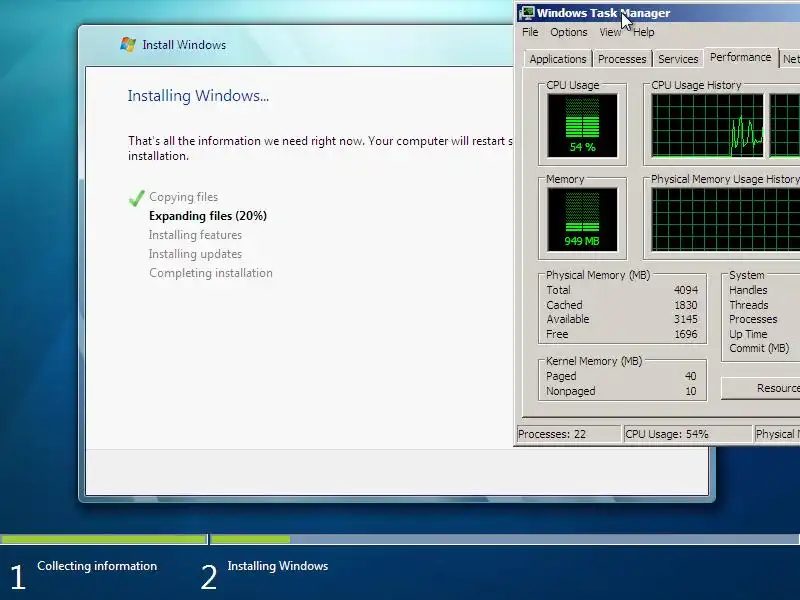This screenshot has height=600, width=800.
Task: Click the 'Handles' label under System
Action: pyautogui.click(x=748, y=290)
